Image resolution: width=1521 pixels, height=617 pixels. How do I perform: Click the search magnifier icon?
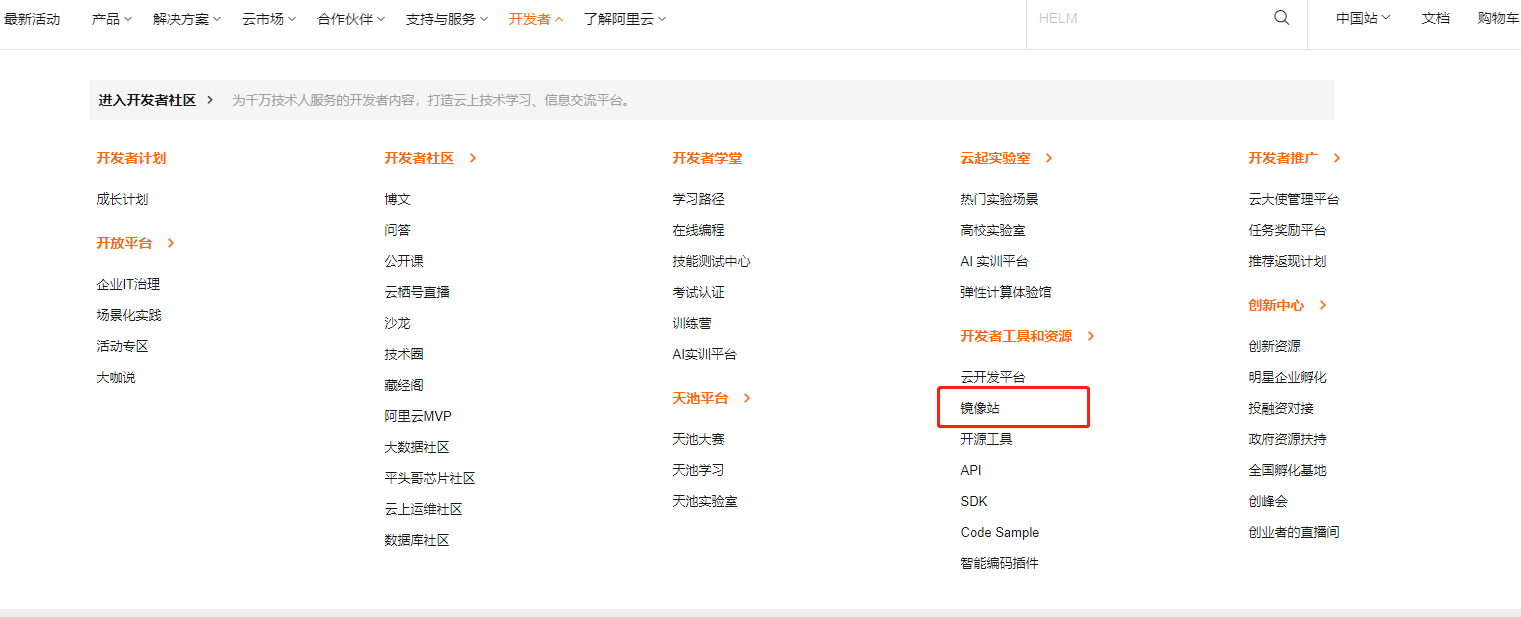(x=1281, y=18)
